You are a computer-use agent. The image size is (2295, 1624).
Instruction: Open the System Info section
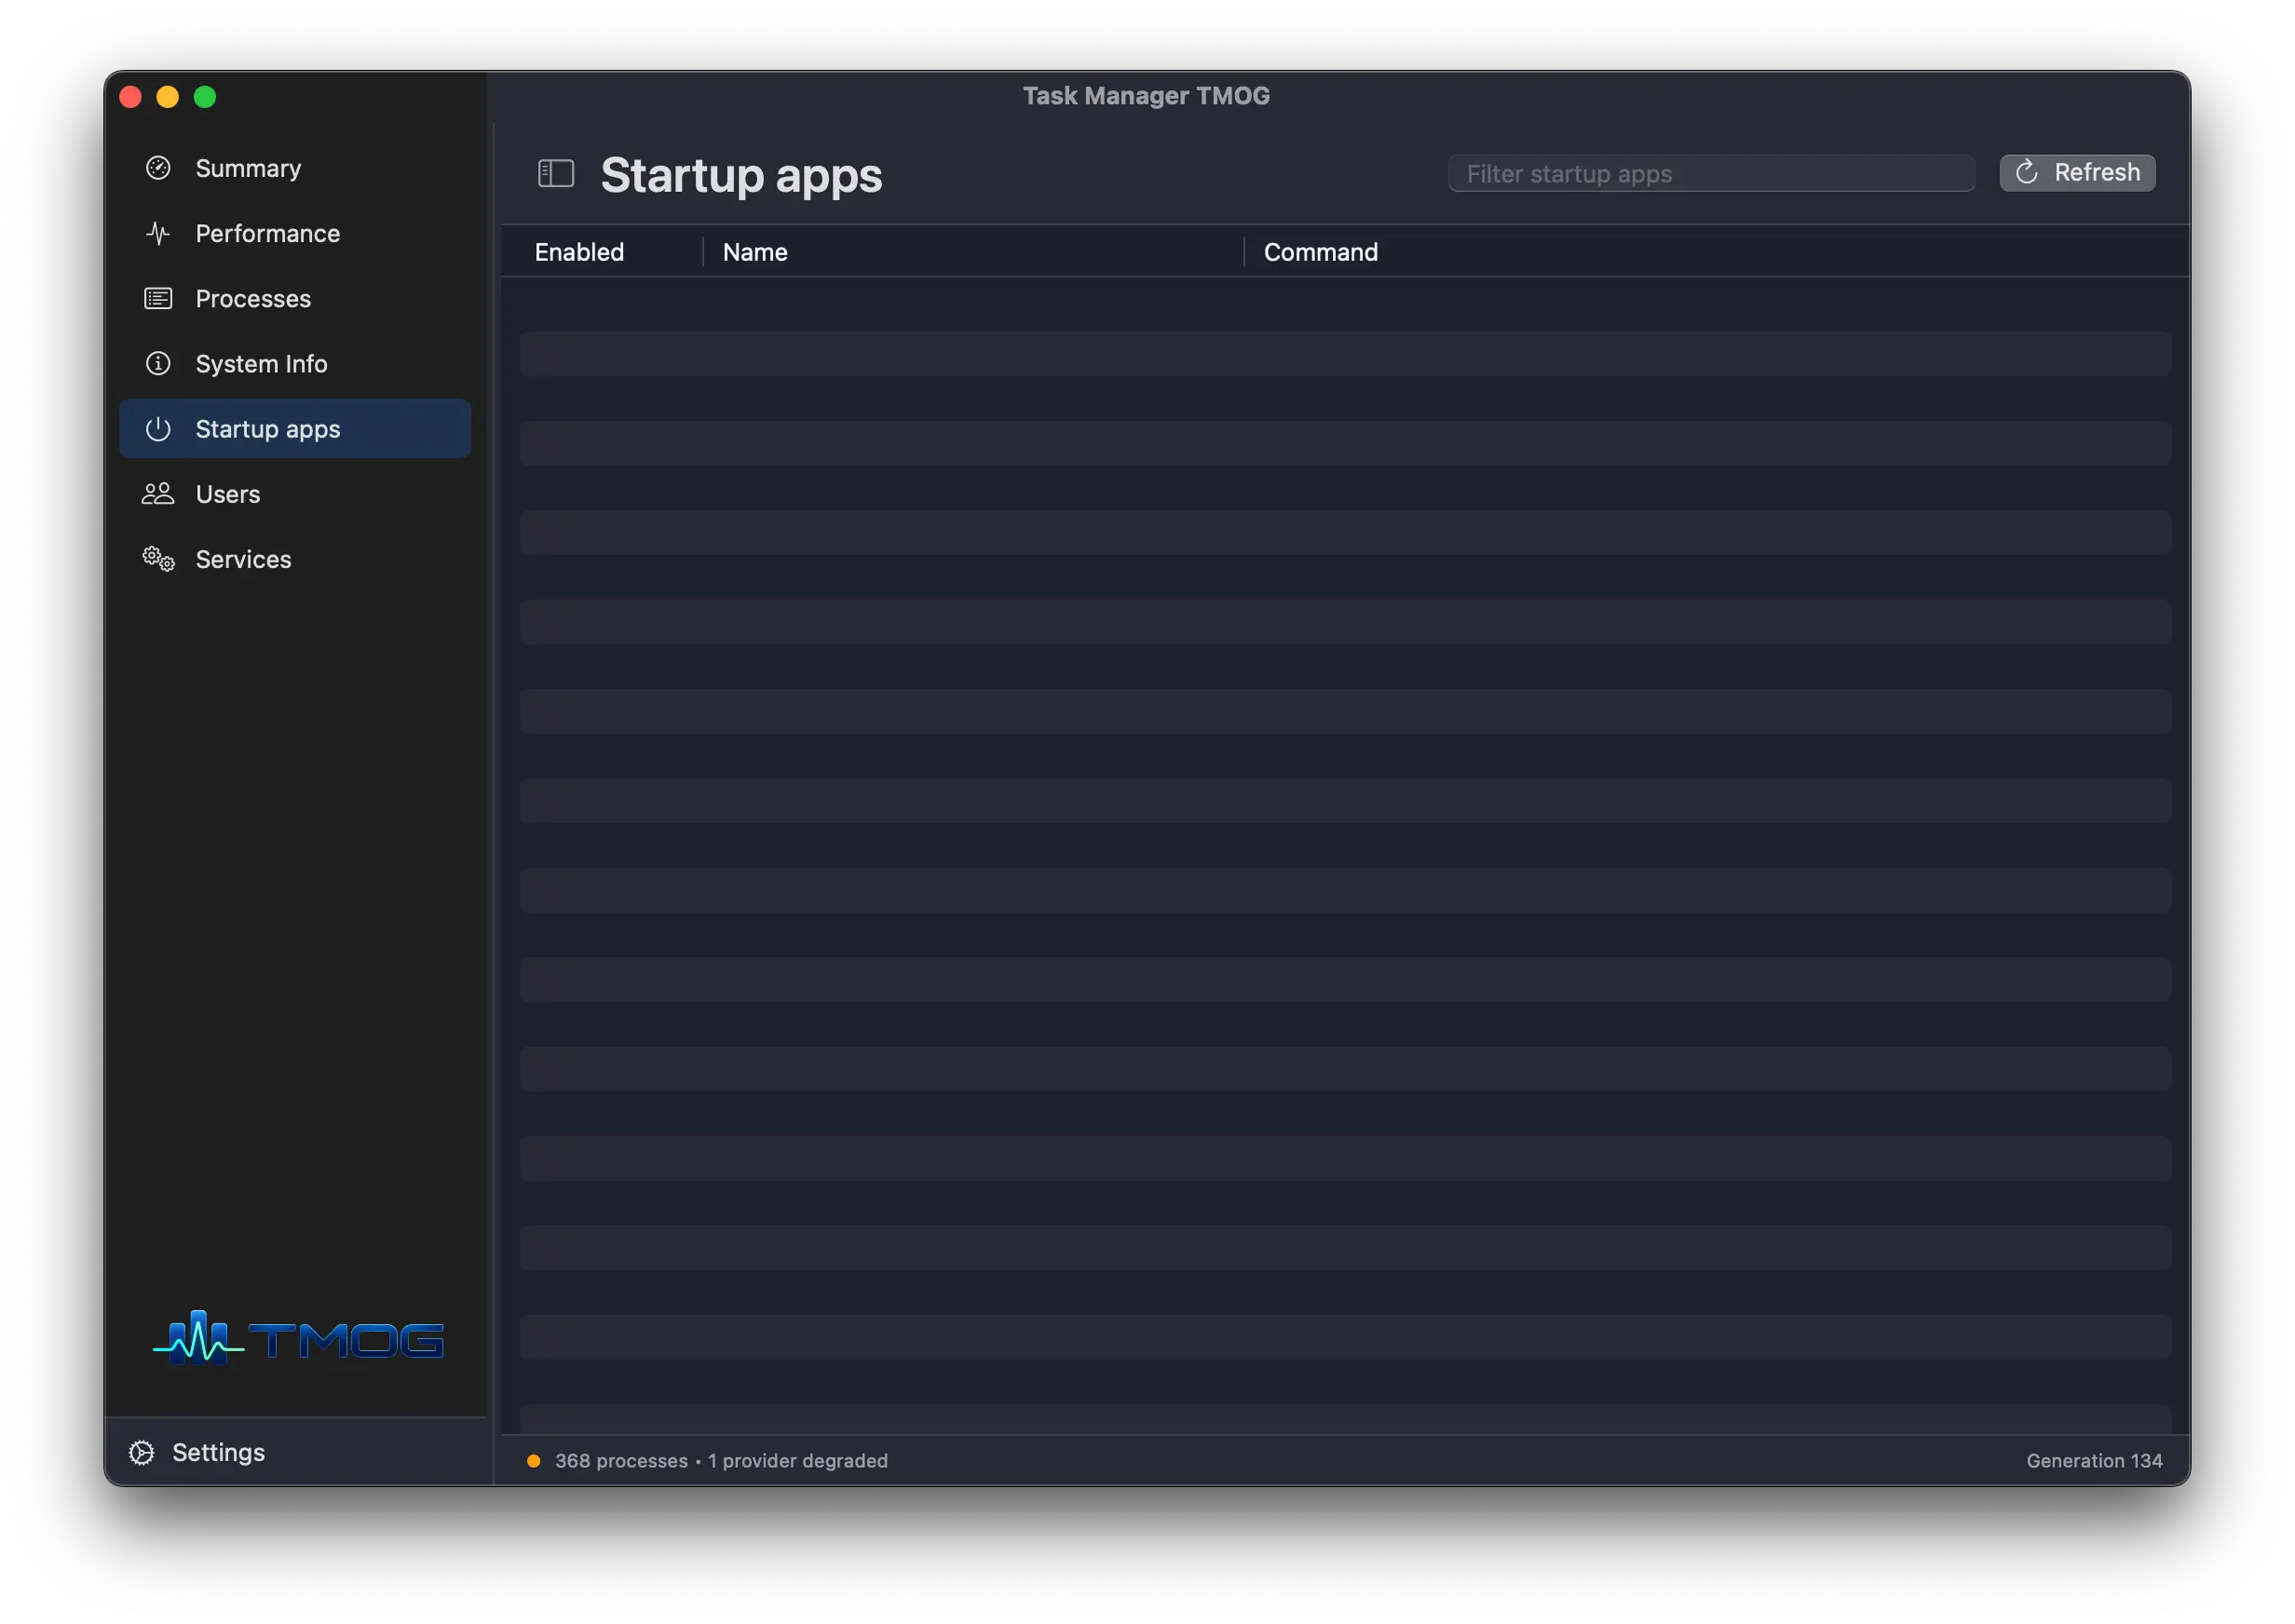click(295, 363)
